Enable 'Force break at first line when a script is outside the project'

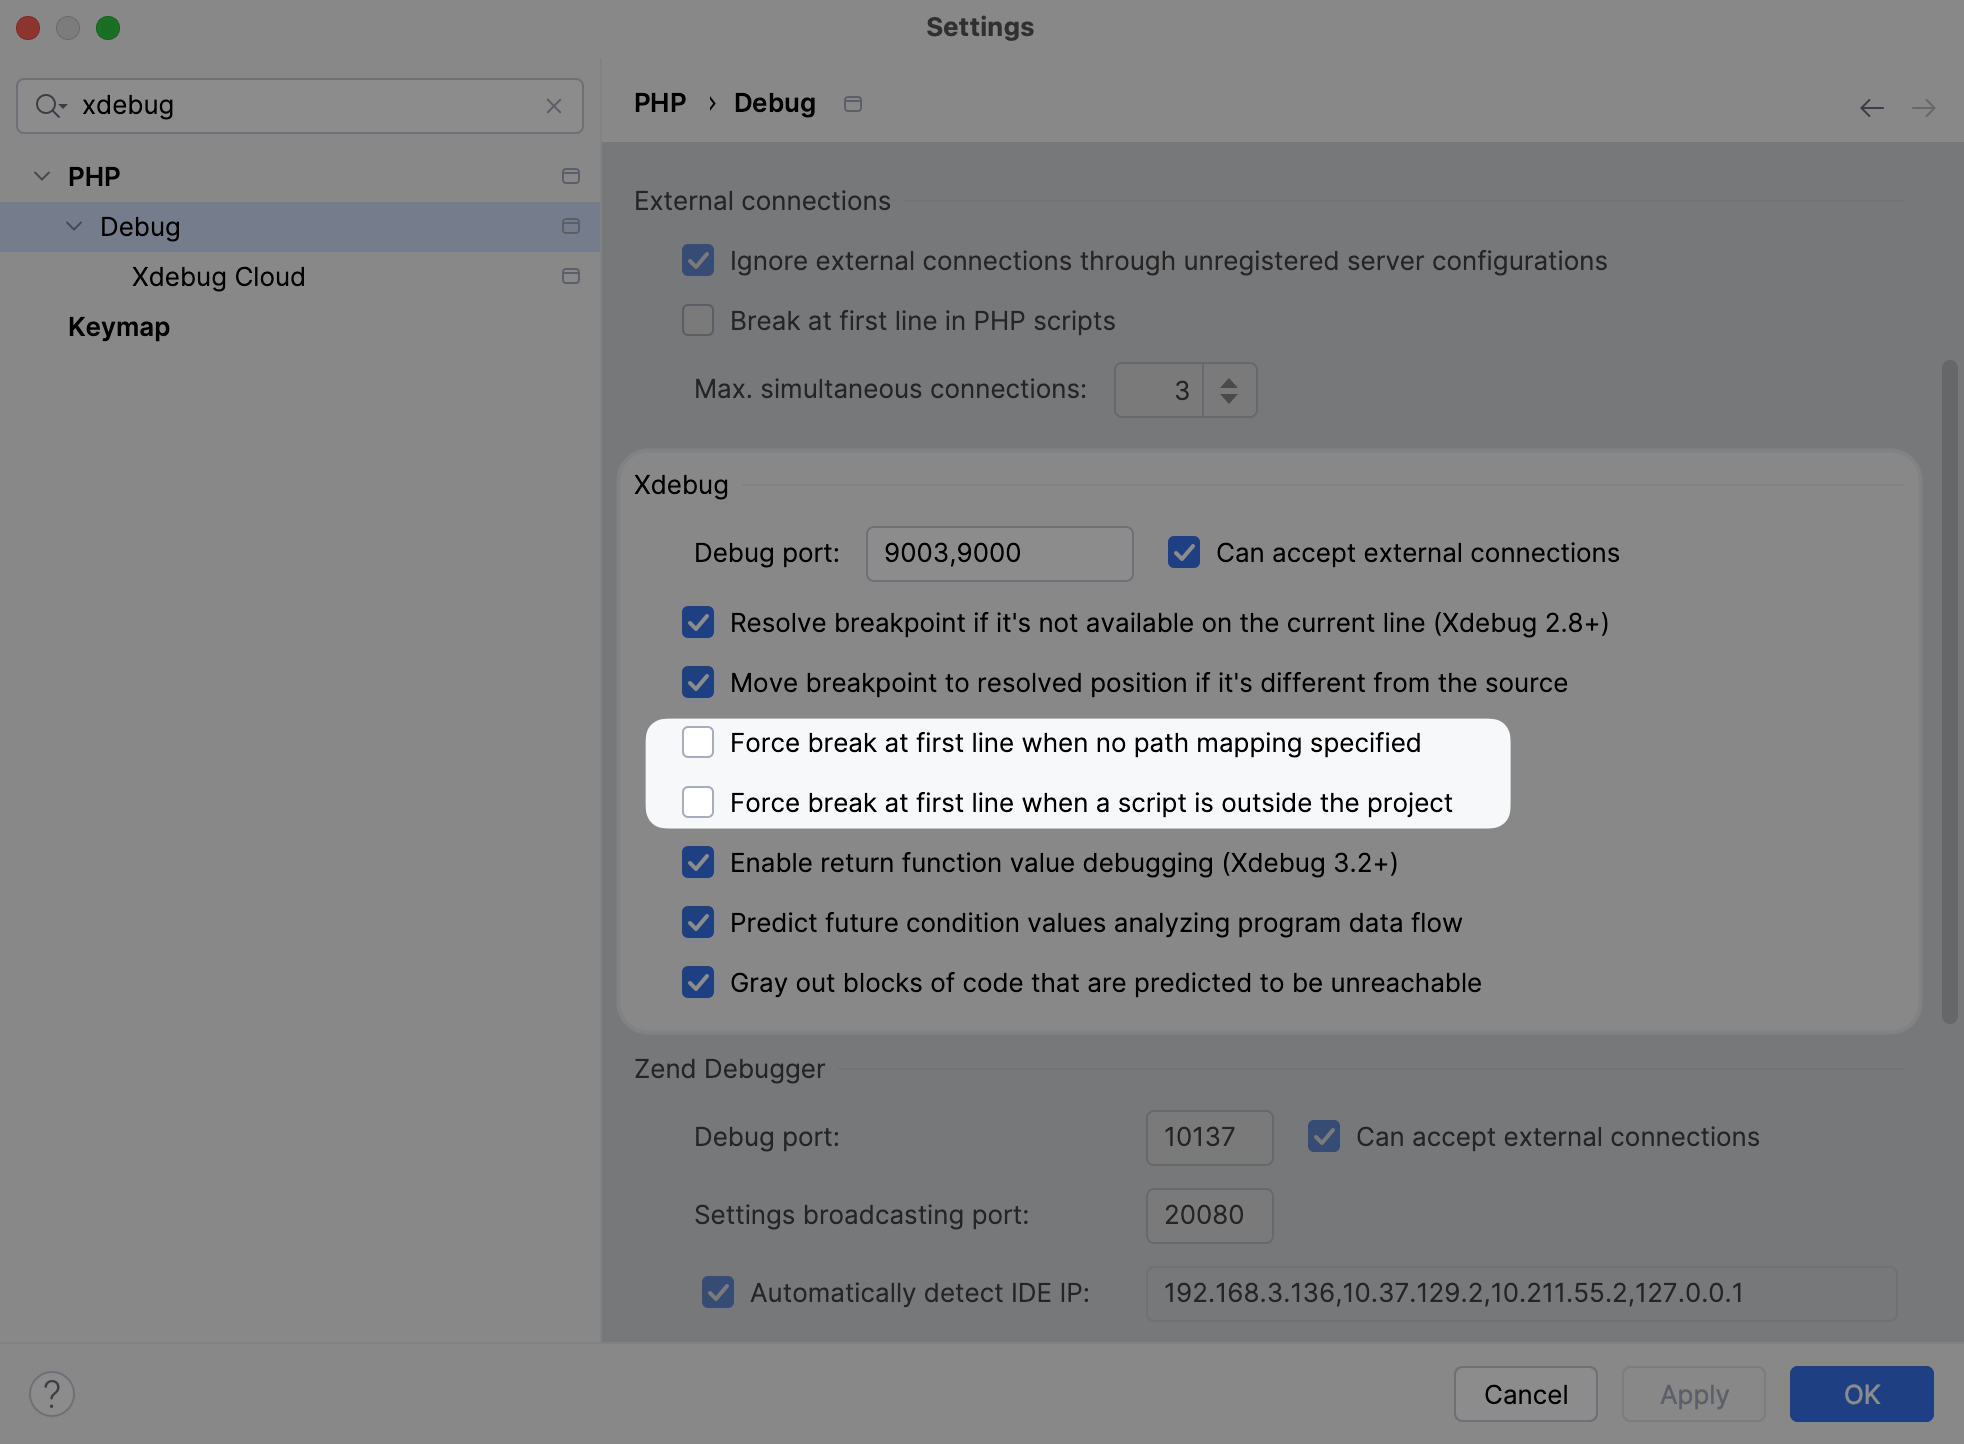[697, 801]
